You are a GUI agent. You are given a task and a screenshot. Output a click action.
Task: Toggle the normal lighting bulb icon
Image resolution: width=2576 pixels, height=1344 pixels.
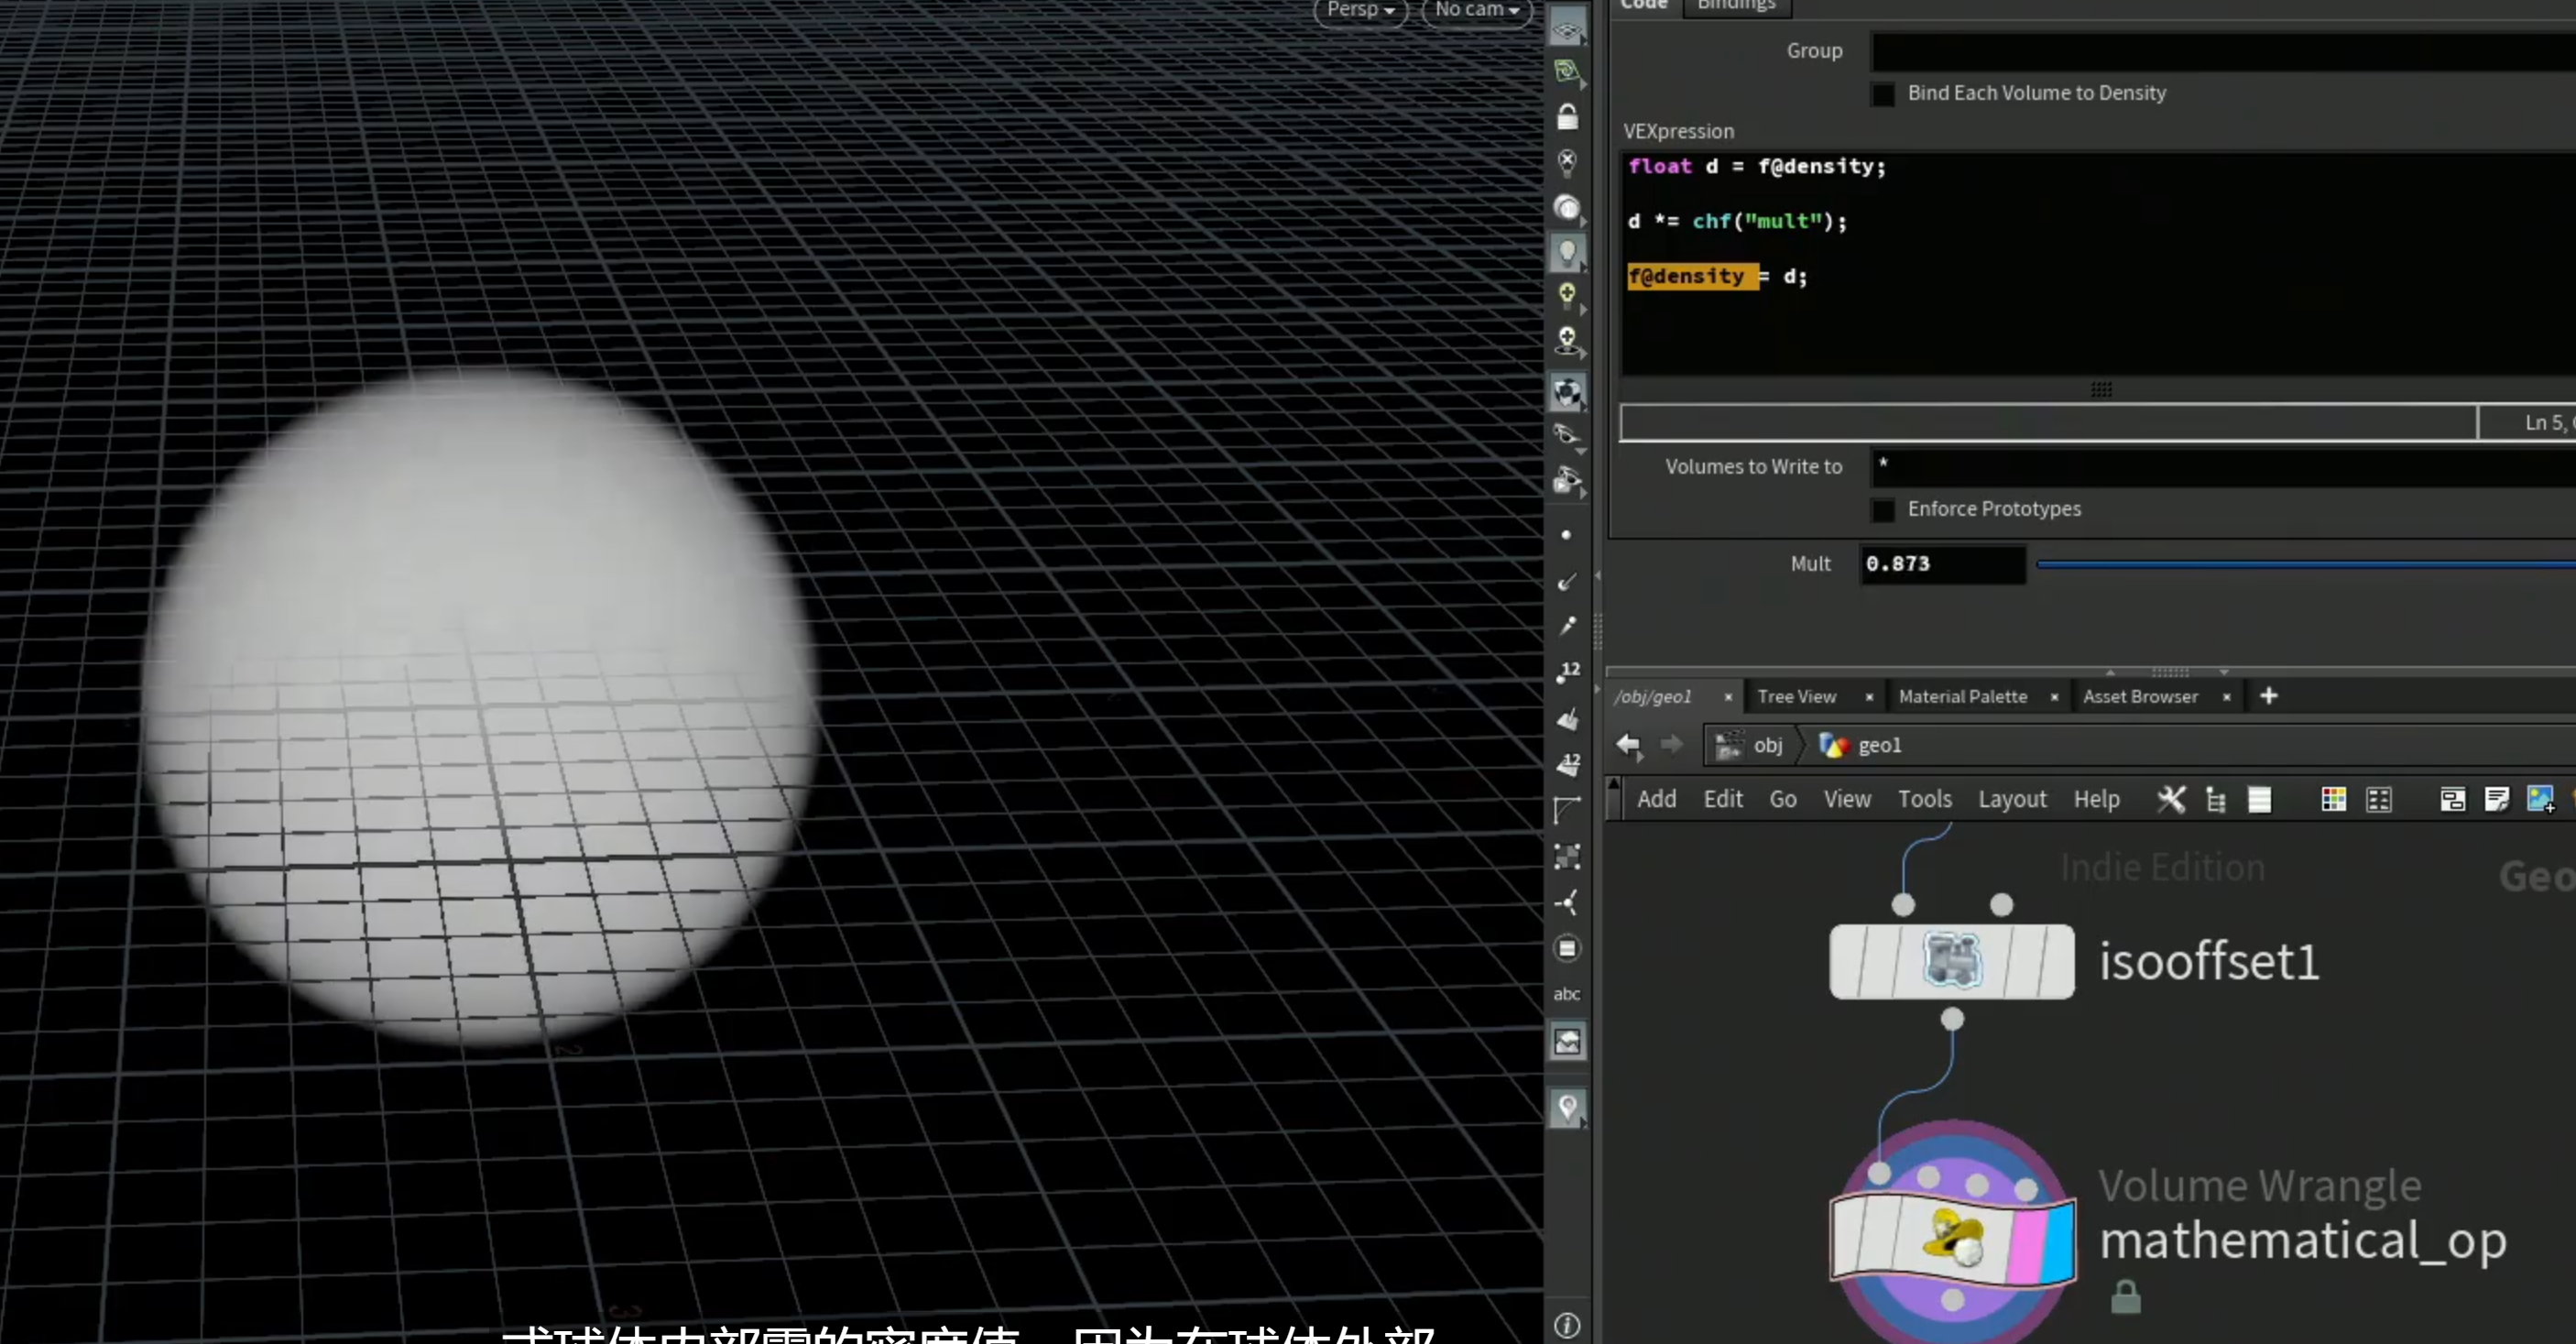point(1567,252)
